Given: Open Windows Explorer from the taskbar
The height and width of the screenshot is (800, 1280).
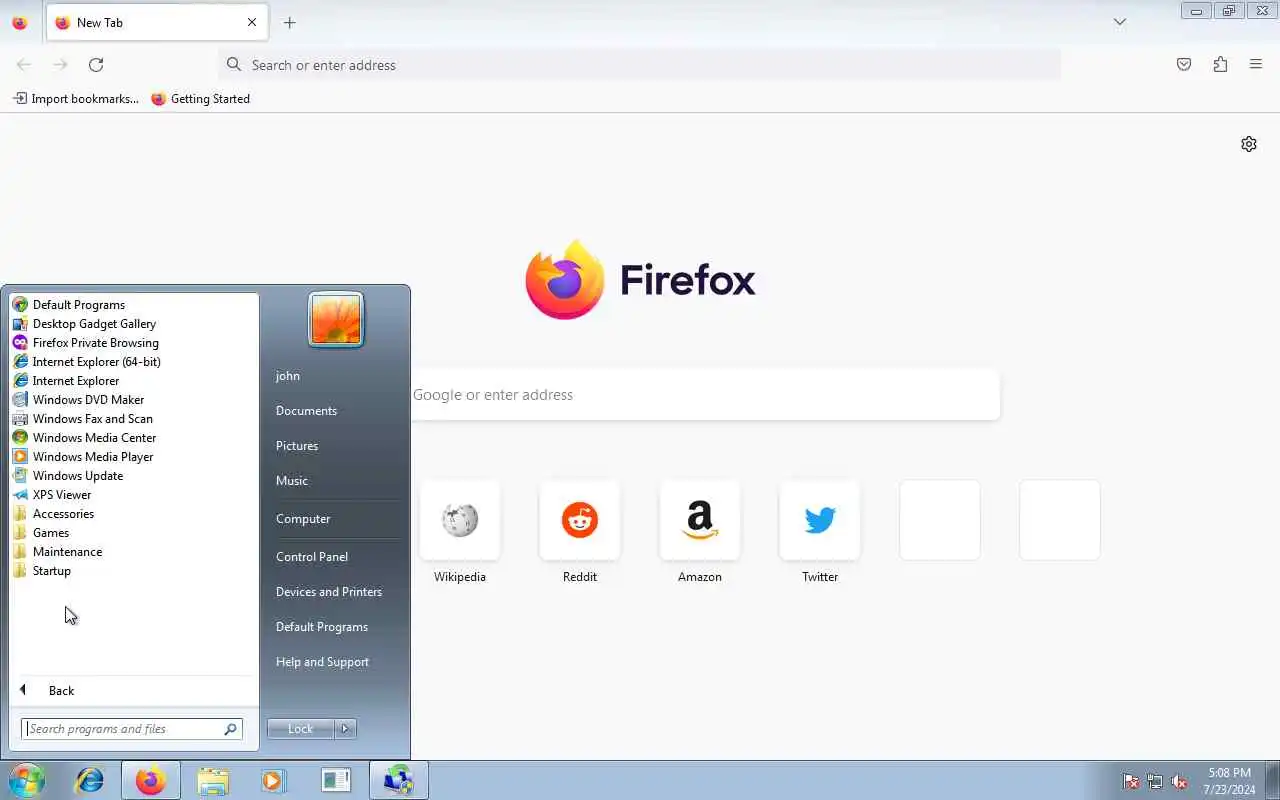Looking at the screenshot, I should 213,780.
